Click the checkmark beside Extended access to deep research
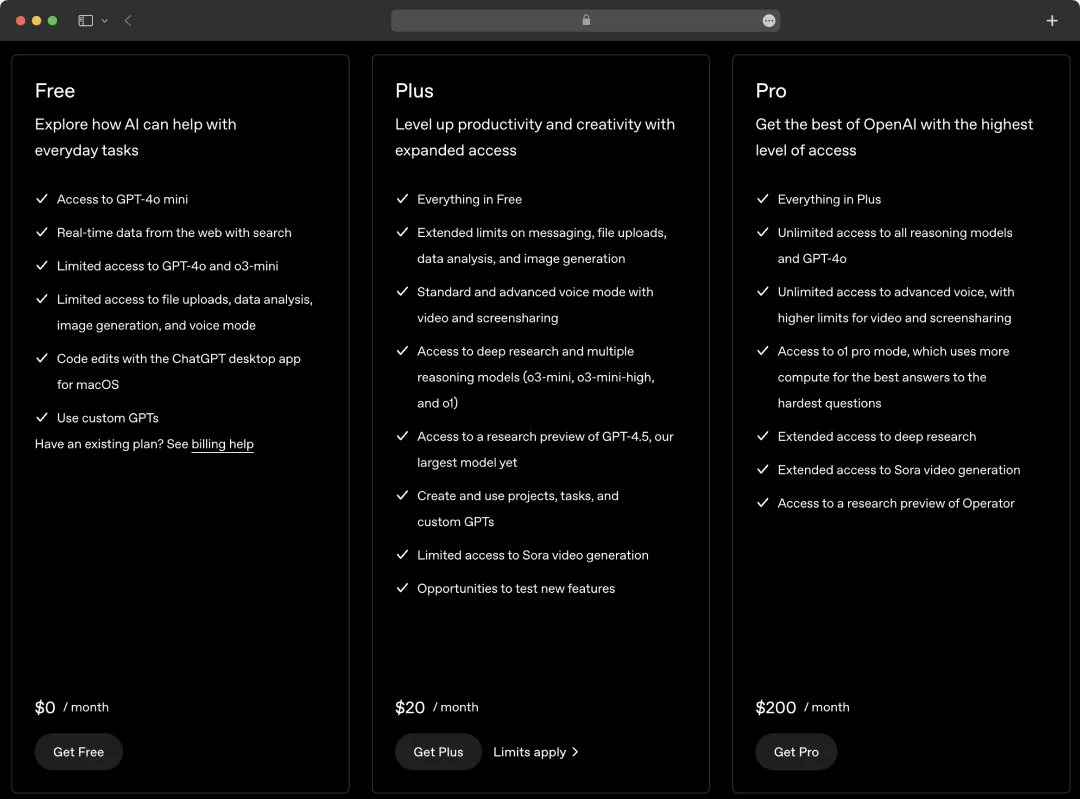The width and height of the screenshot is (1080, 799). click(762, 437)
